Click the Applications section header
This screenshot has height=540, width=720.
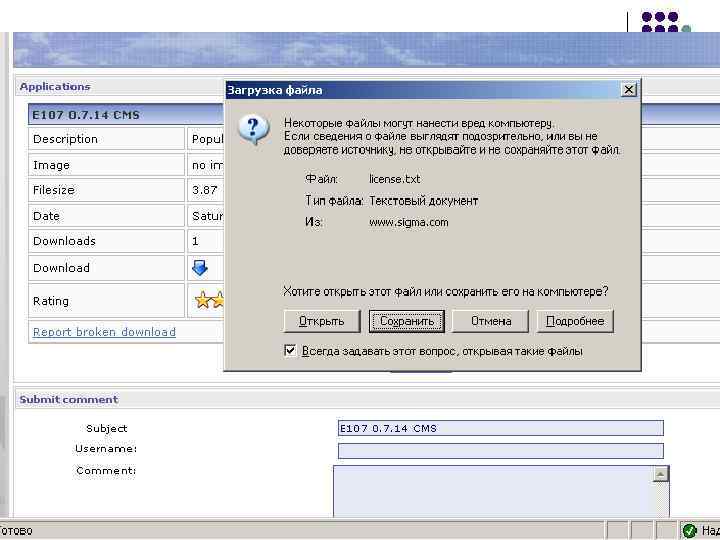pos(55,86)
